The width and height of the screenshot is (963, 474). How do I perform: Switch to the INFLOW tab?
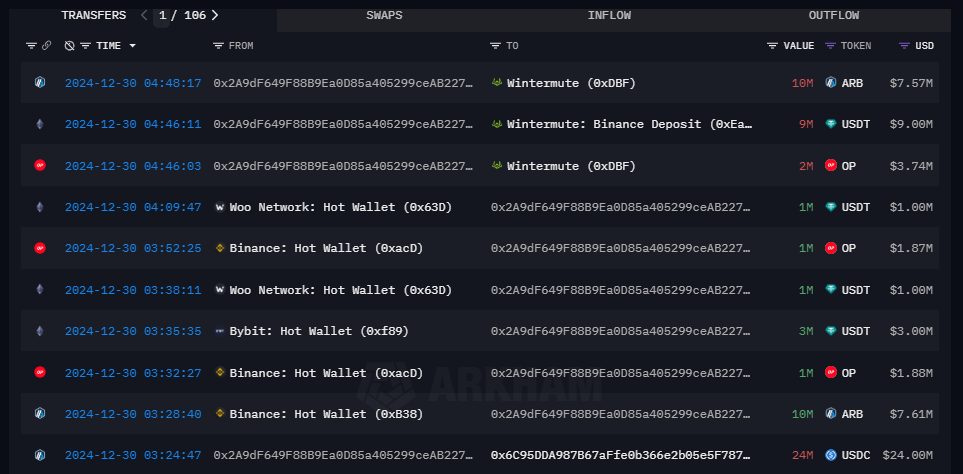click(x=609, y=15)
